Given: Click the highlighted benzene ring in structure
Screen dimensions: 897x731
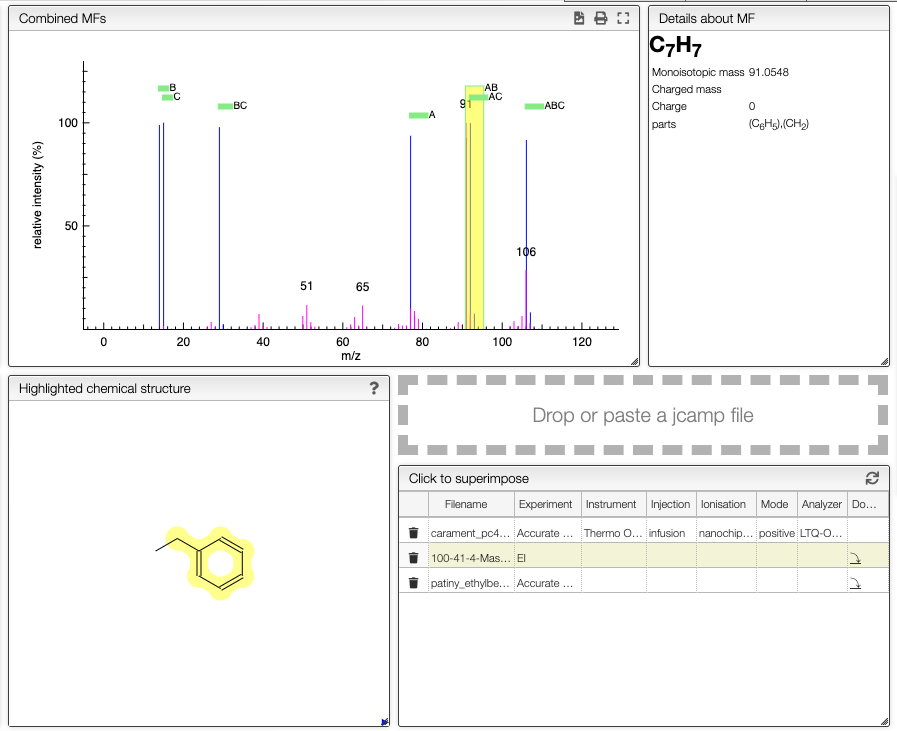Looking at the screenshot, I should tap(220, 563).
